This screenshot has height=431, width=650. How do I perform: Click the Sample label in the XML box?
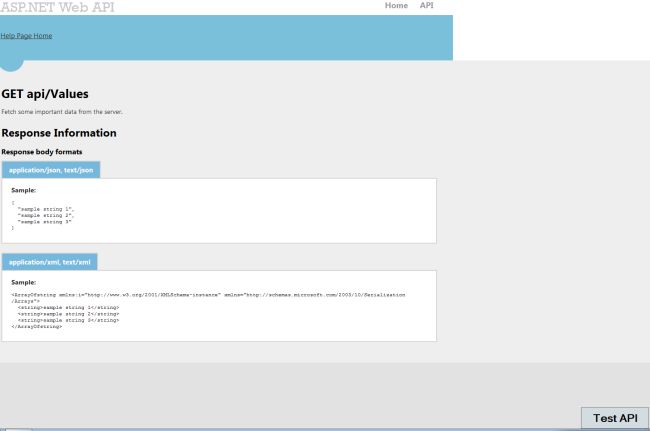[x=24, y=282]
